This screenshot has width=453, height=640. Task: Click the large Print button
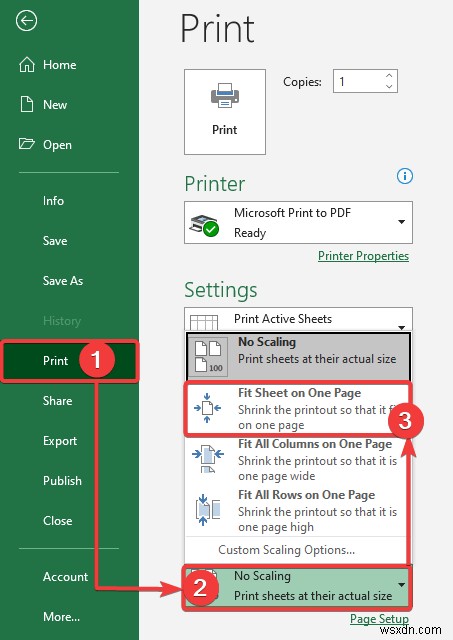[x=225, y=111]
